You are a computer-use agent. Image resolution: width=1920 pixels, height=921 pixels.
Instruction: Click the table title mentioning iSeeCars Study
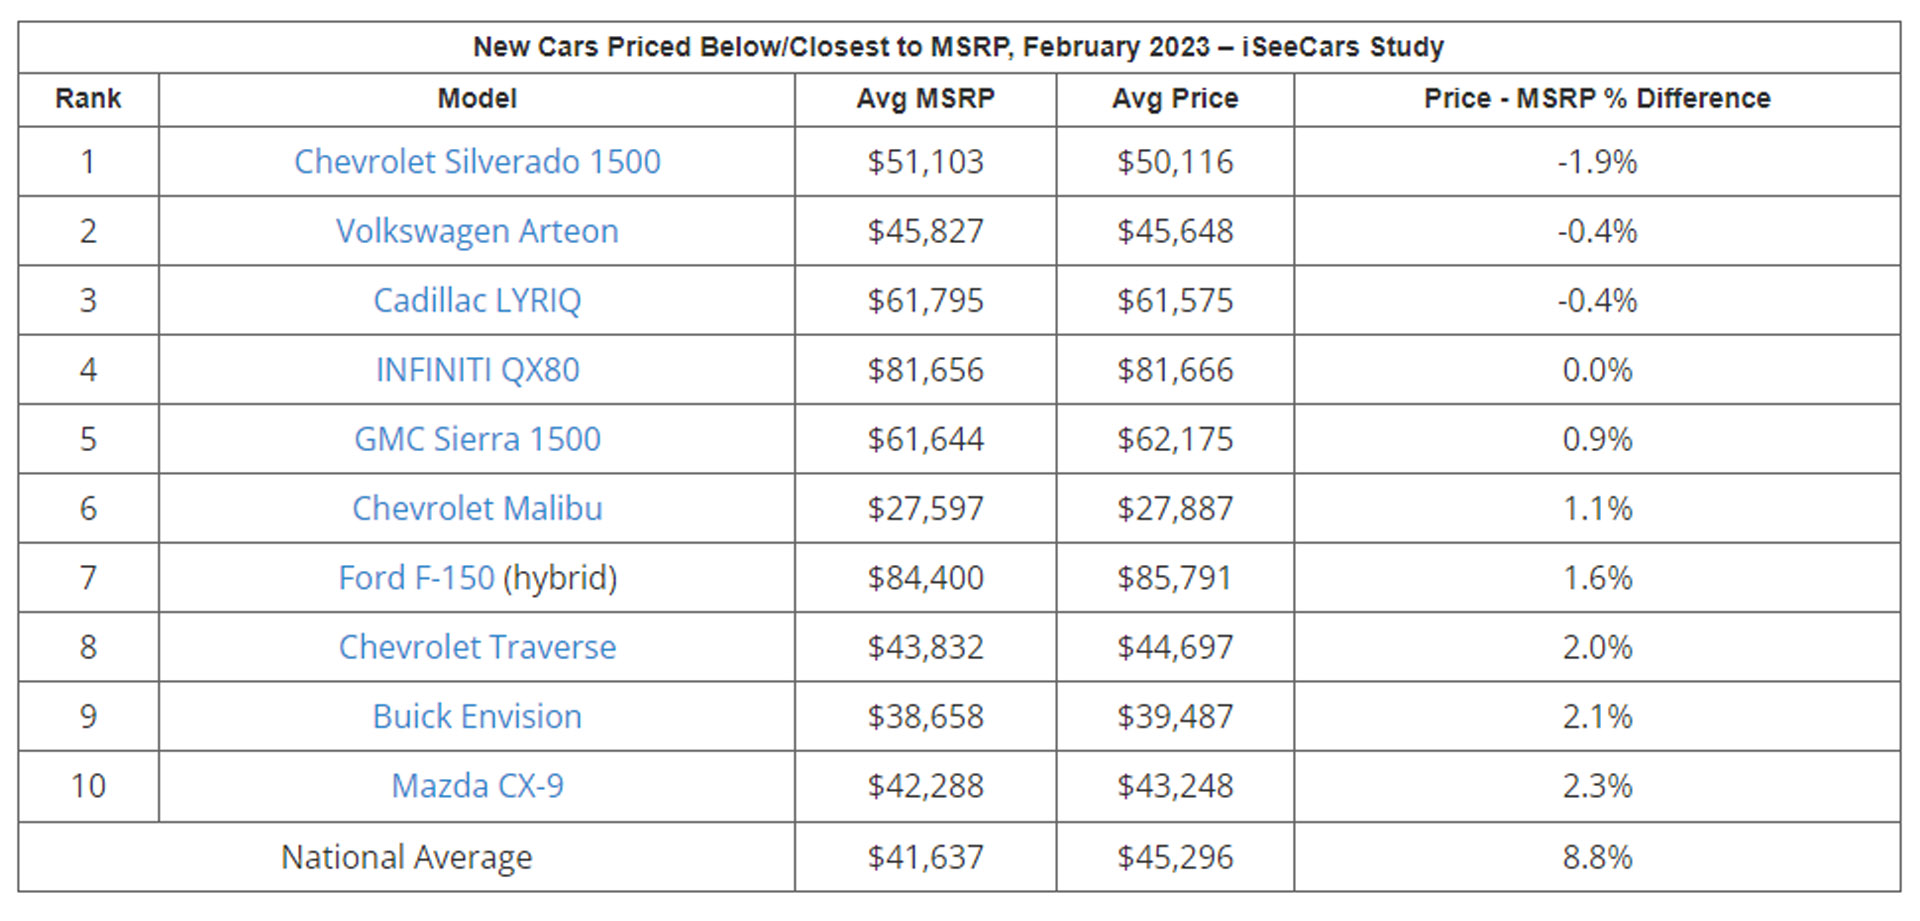click(x=958, y=47)
